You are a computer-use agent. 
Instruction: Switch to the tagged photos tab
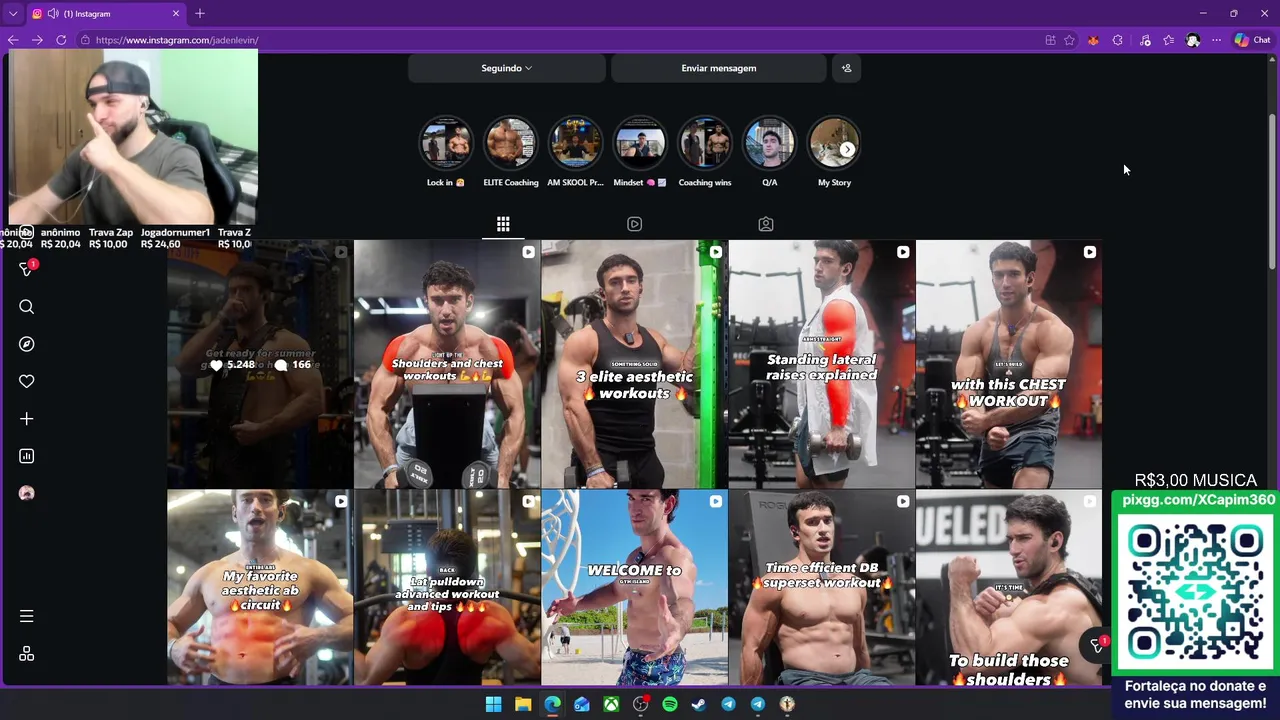coord(765,224)
